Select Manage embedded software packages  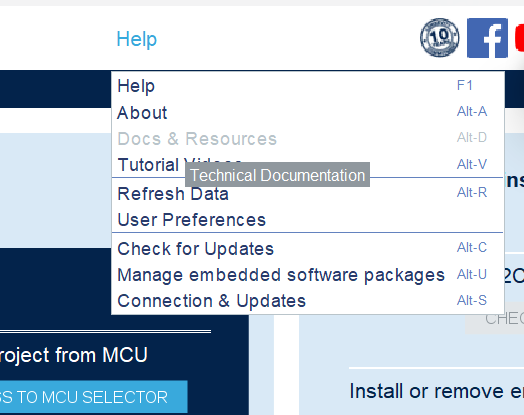click(x=307, y=275)
